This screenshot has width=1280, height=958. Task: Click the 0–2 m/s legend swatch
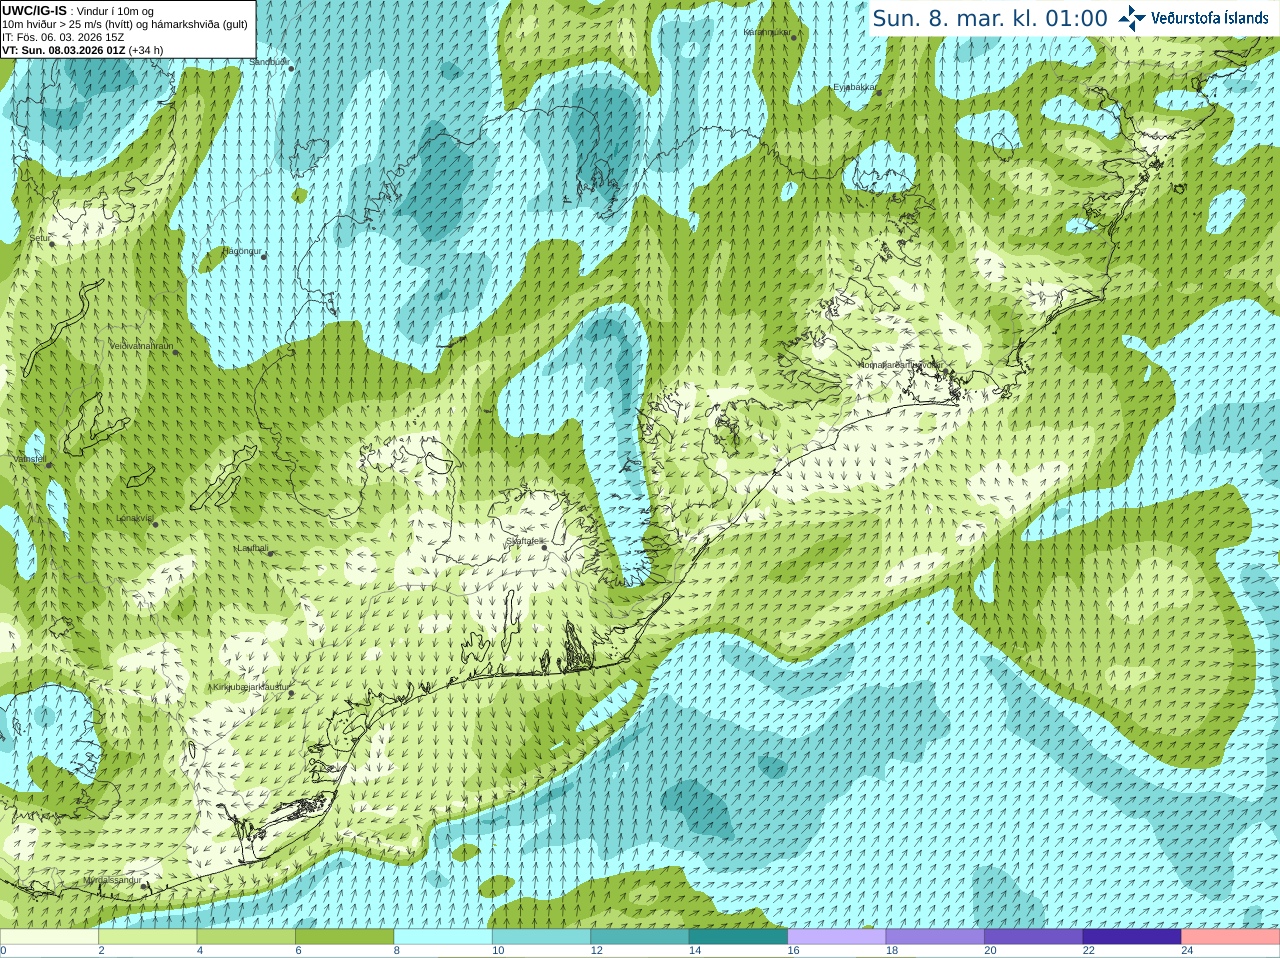[49, 937]
